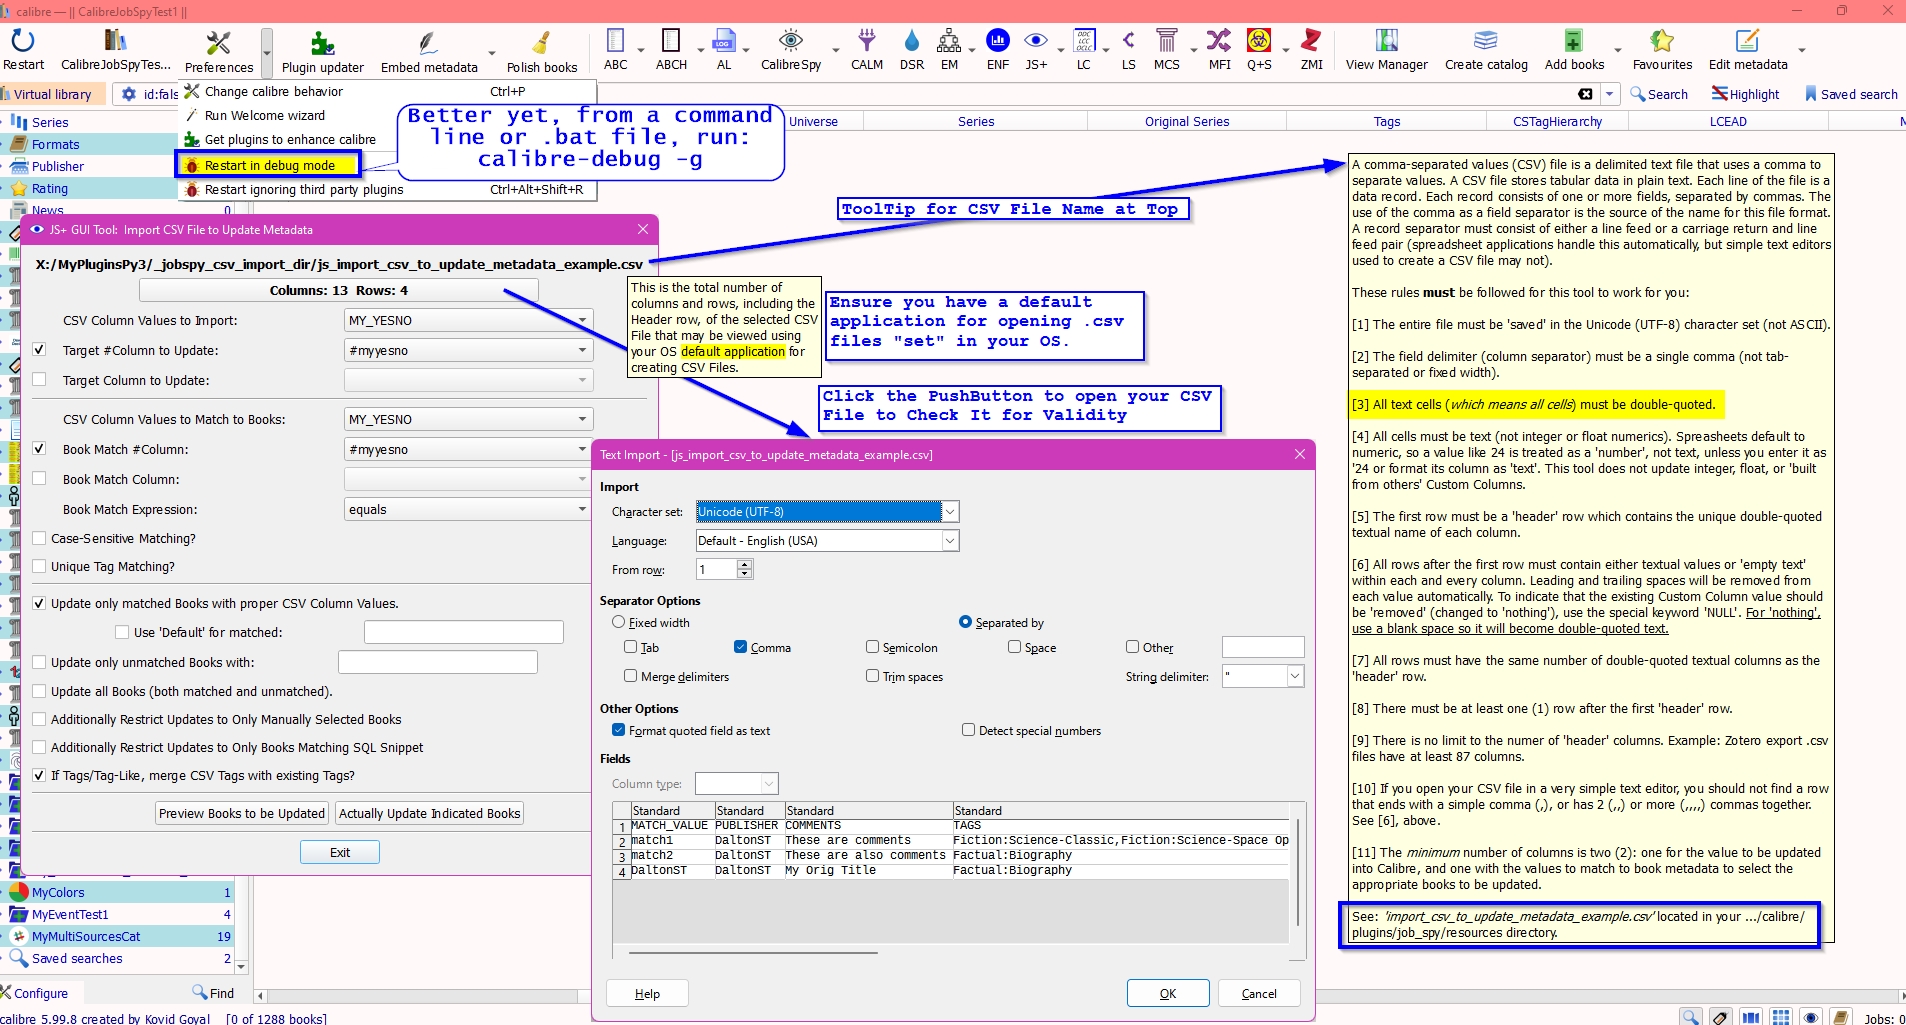The width and height of the screenshot is (1906, 1025).
Task: Select MyMultiSourcesCat in the tag browser
Action: pyautogui.click(x=86, y=936)
